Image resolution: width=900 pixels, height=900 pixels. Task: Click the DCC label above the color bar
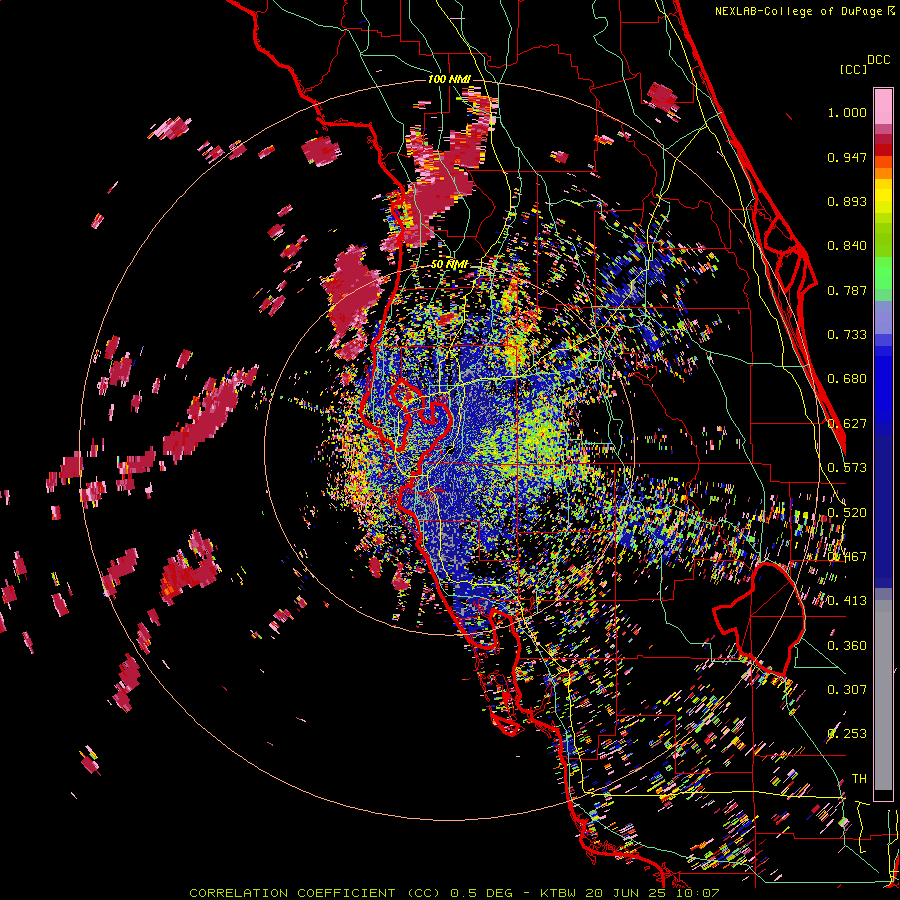878,60
